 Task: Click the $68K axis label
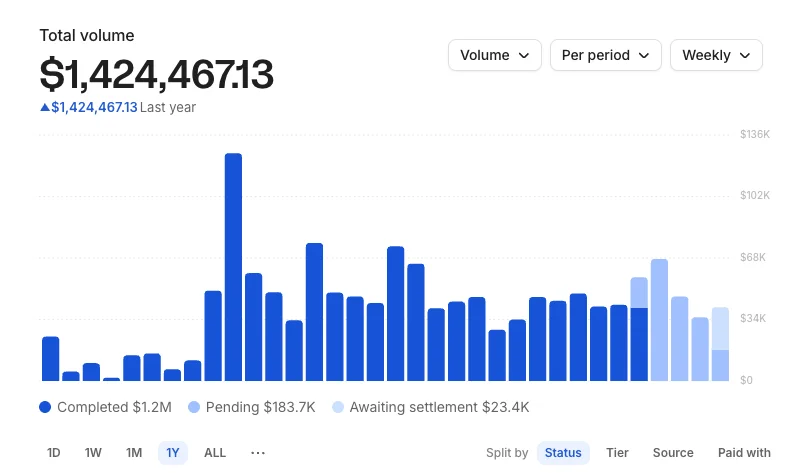[x=753, y=257]
